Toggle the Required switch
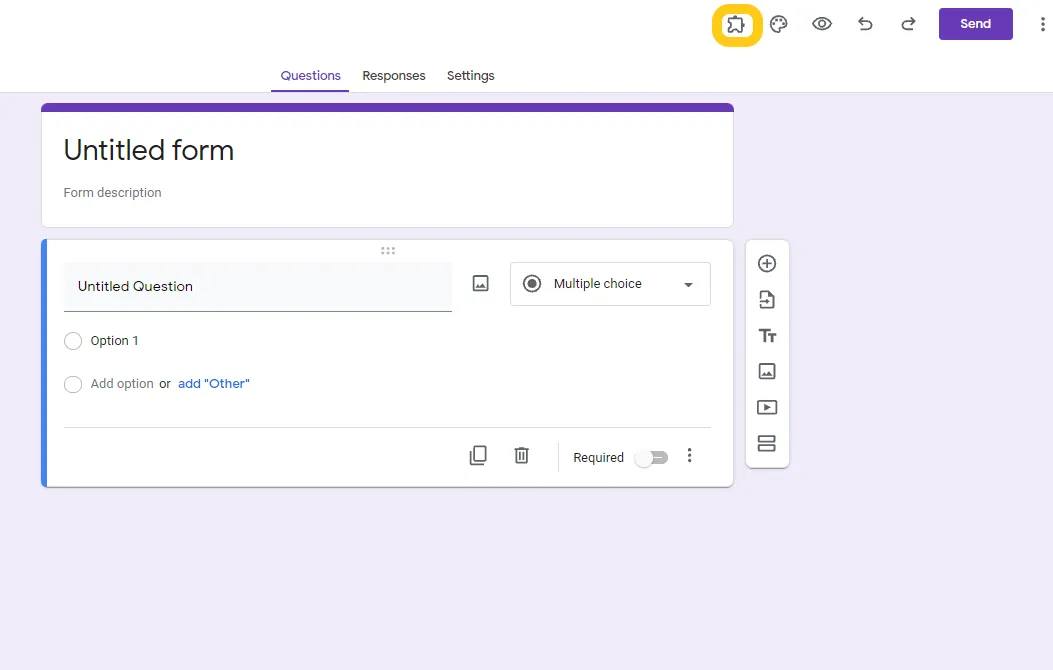Screen dimensions: 1053x670 click(x=651, y=458)
